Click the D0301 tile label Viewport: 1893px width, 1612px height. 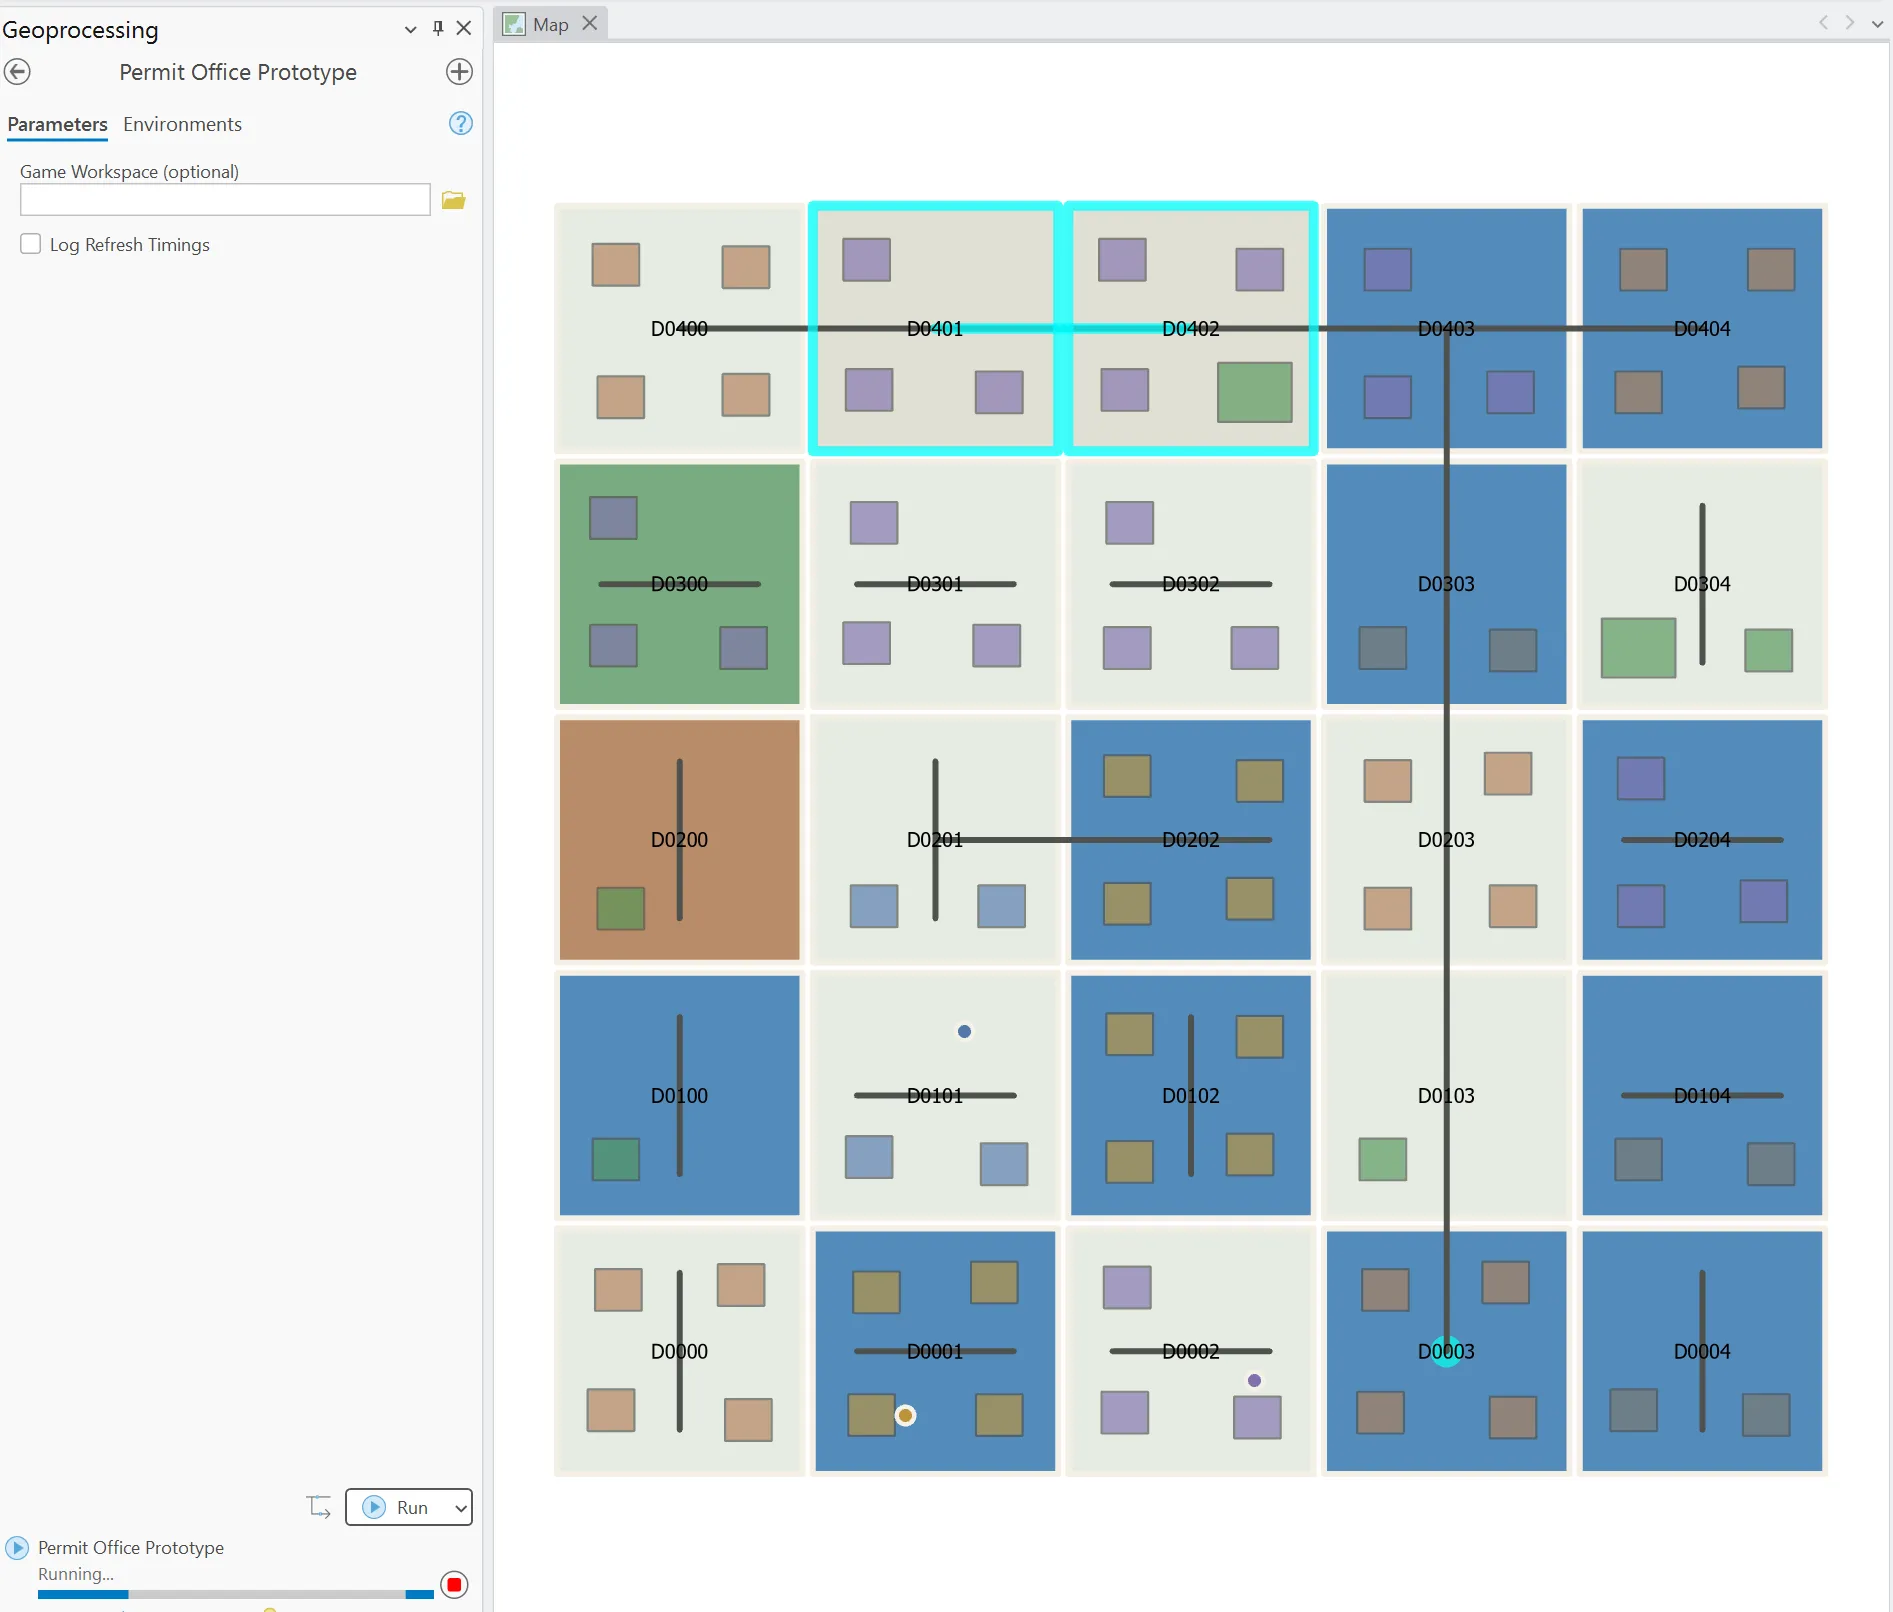pyautogui.click(x=934, y=584)
